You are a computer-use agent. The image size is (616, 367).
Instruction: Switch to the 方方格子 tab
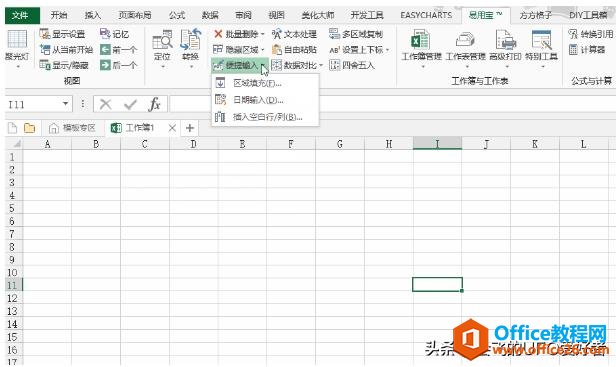point(535,15)
